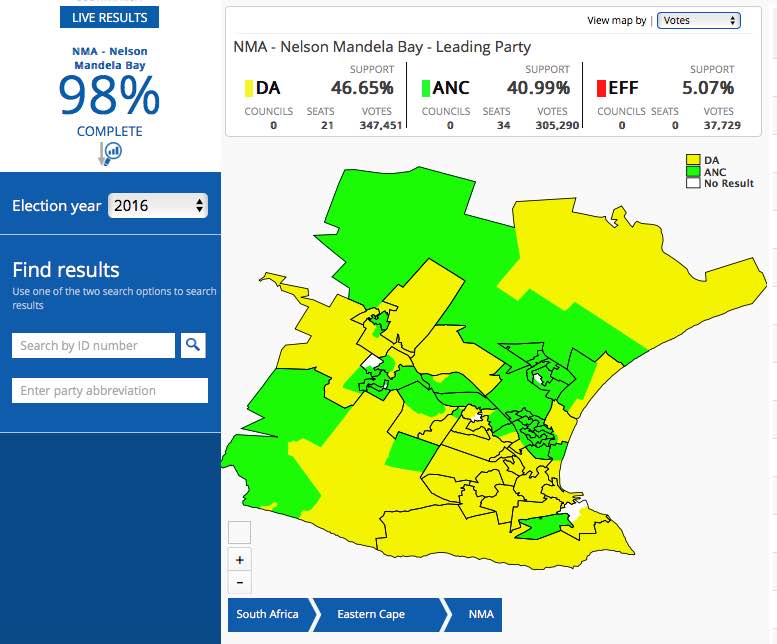Click ANC seats value 34
The width and height of the screenshot is (777, 644).
[x=503, y=125]
